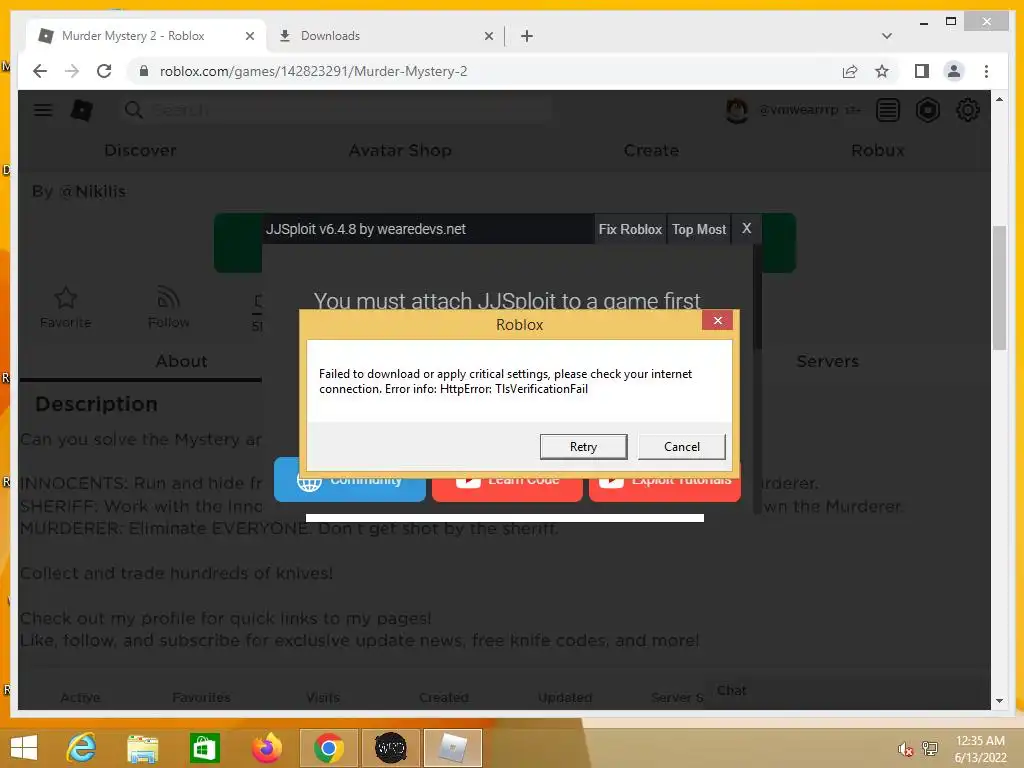The width and height of the screenshot is (1024, 768).
Task: Open Discover in Roblox navigation
Action: click(140, 151)
